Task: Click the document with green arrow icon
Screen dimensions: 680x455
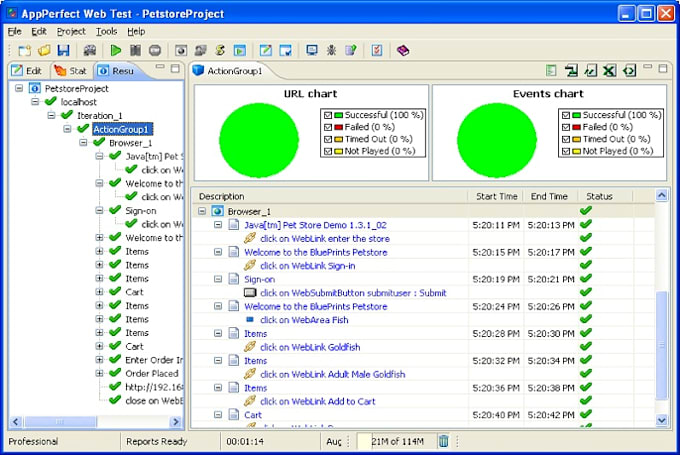Action: pos(350,50)
